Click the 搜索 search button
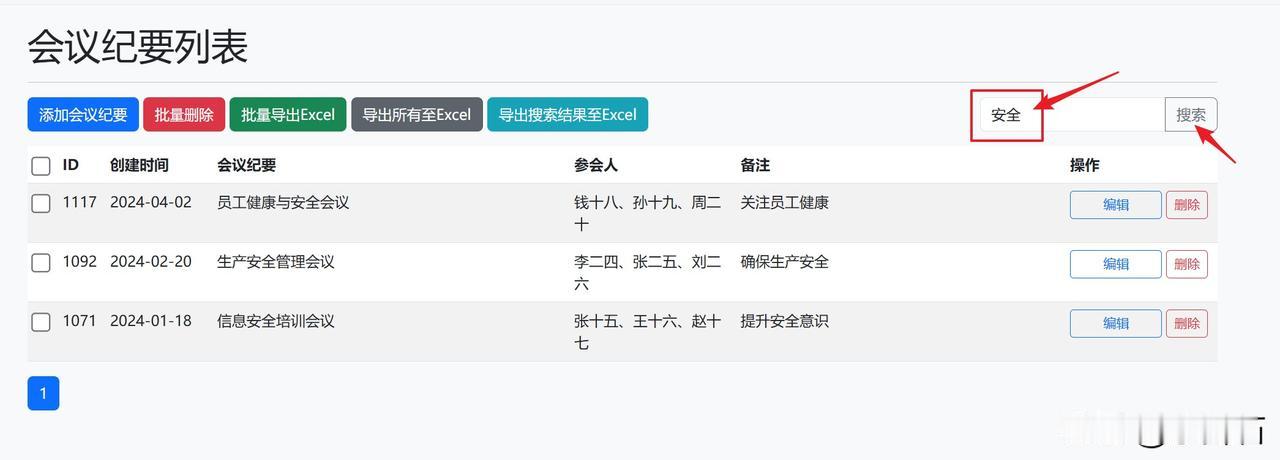Image resolution: width=1280 pixels, height=460 pixels. (x=1191, y=115)
